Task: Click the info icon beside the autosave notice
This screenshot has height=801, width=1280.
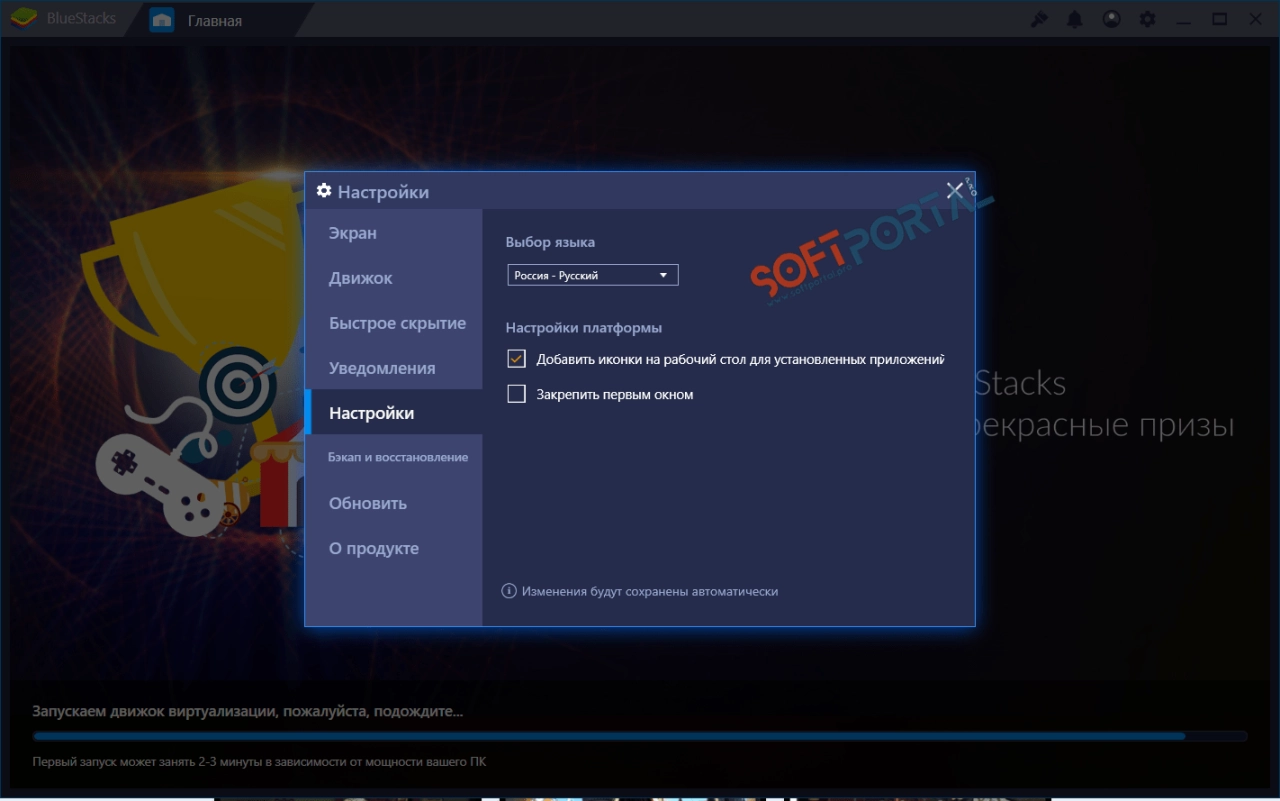Action: pyautogui.click(x=509, y=591)
